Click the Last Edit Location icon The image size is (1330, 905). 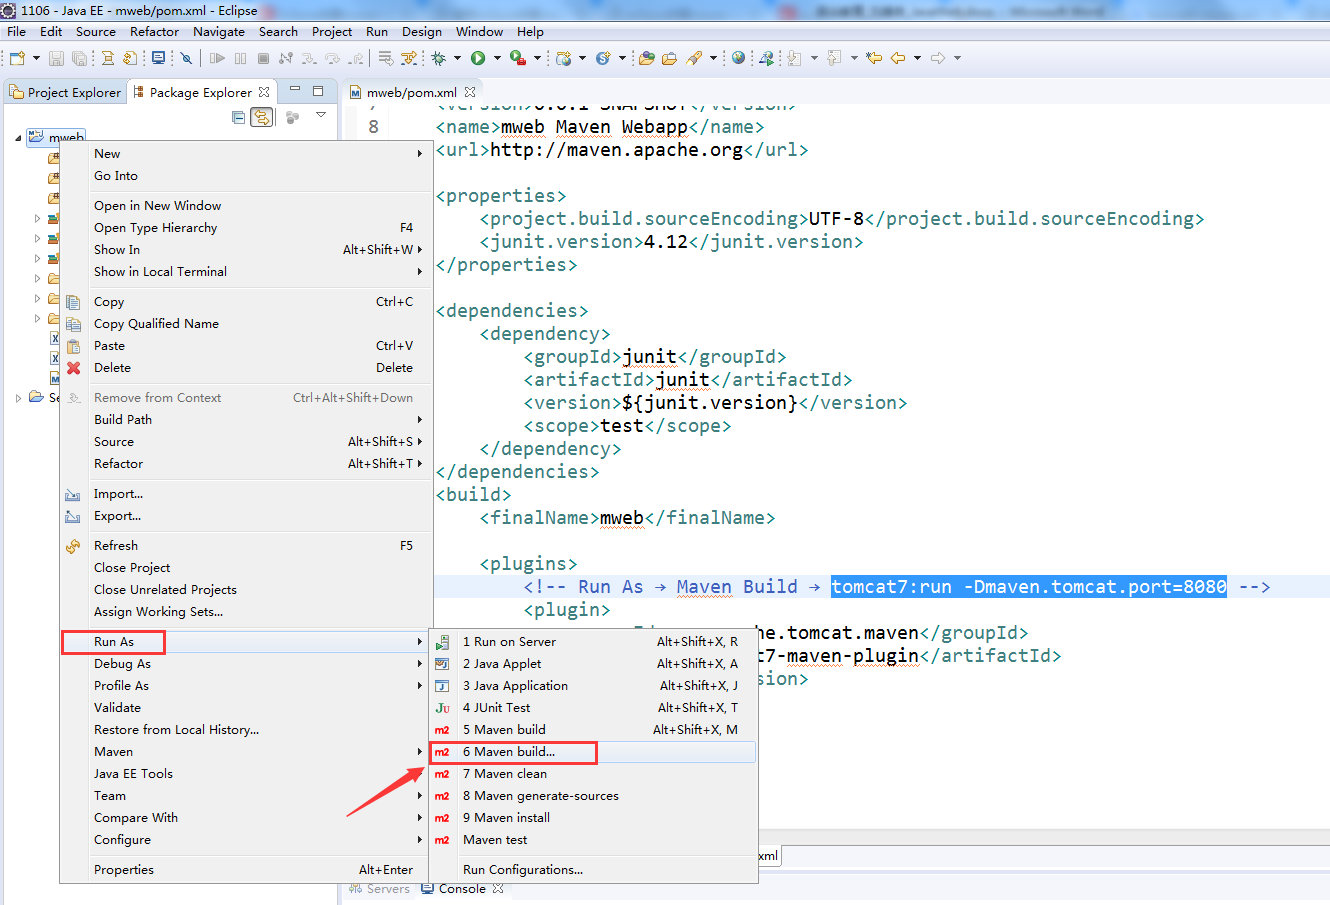click(x=873, y=58)
